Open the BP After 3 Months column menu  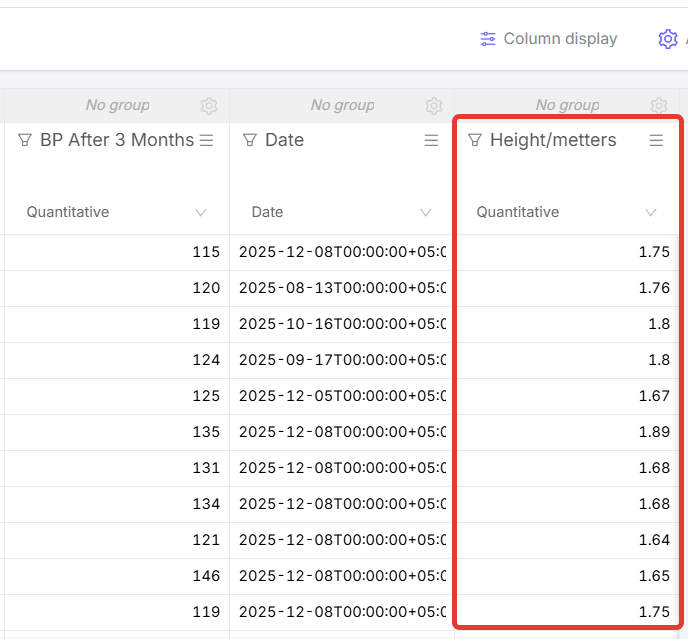coord(207,141)
